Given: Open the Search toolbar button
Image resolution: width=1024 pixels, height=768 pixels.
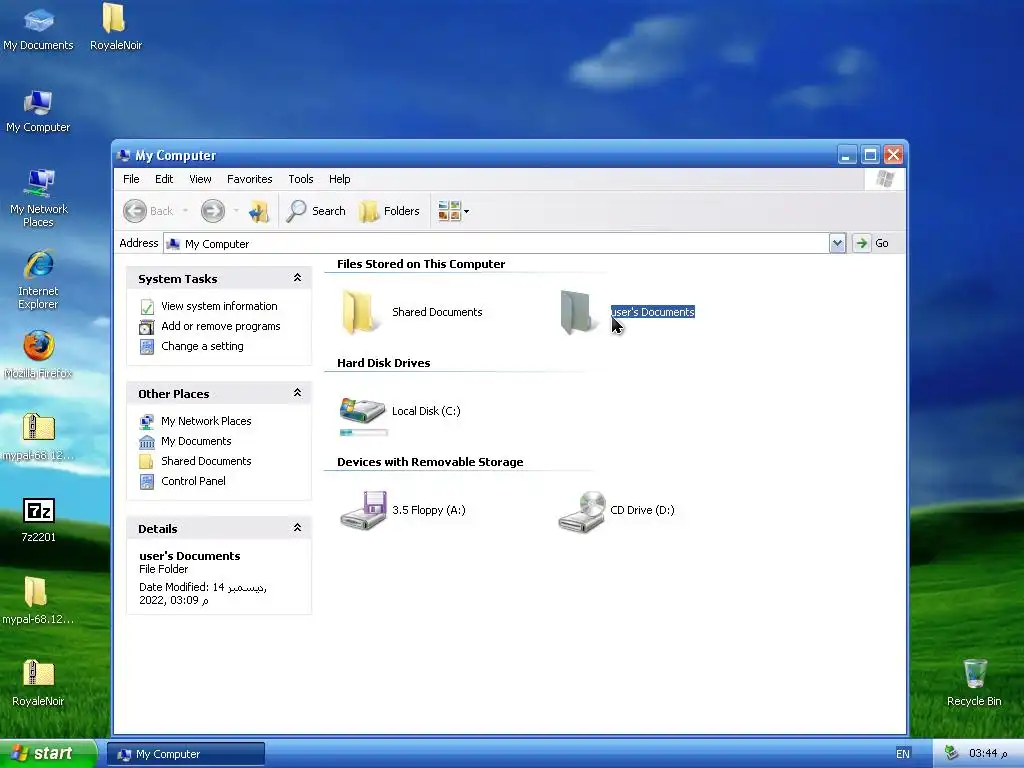Looking at the screenshot, I should coord(316,211).
